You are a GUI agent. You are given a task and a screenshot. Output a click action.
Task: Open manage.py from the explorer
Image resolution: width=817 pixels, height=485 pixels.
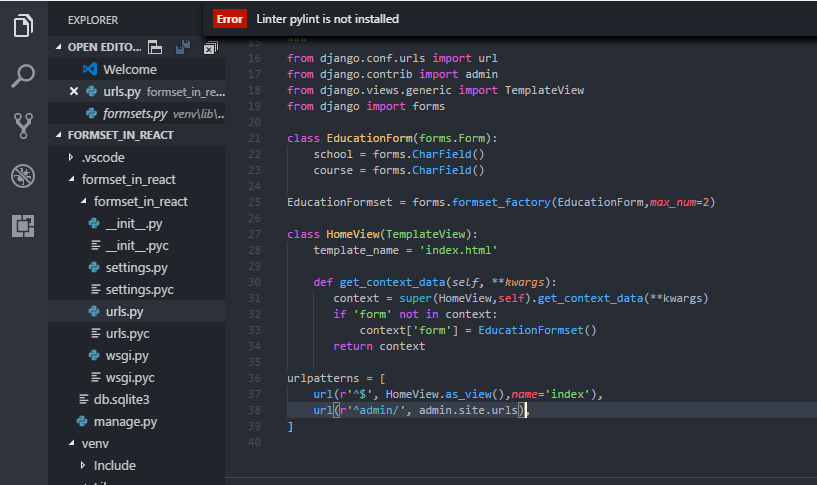(x=125, y=421)
